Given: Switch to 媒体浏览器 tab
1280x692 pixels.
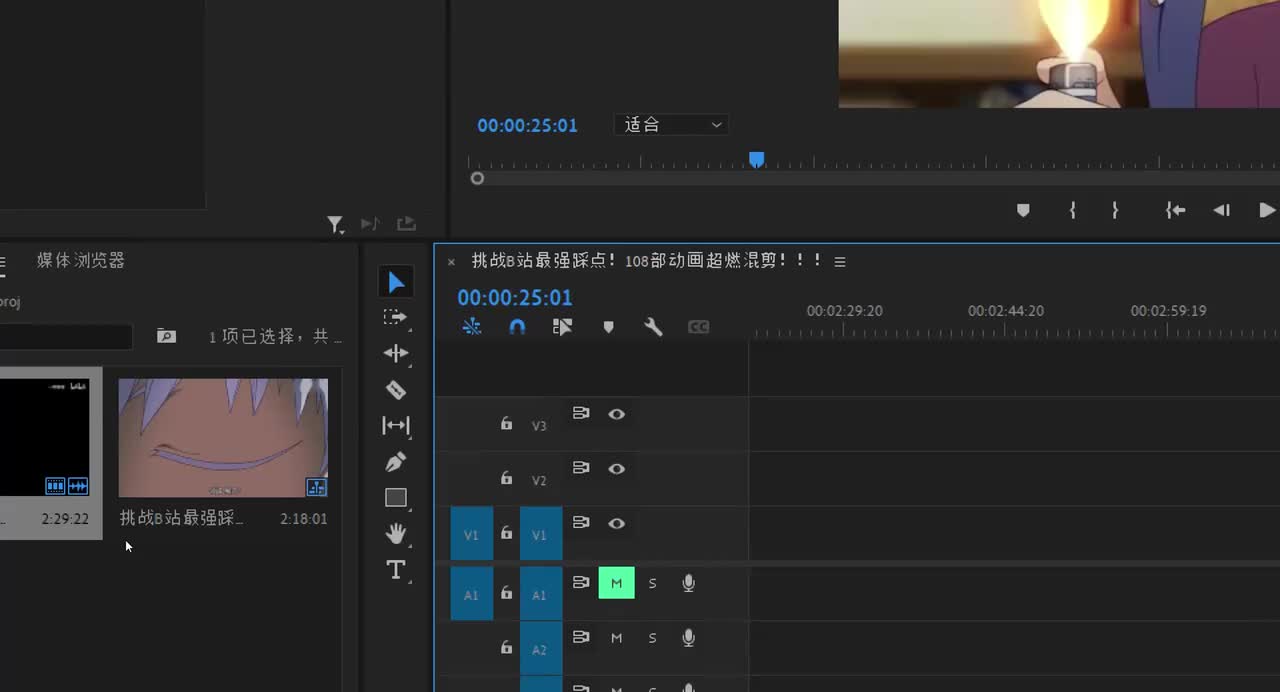Looking at the screenshot, I should [81, 260].
